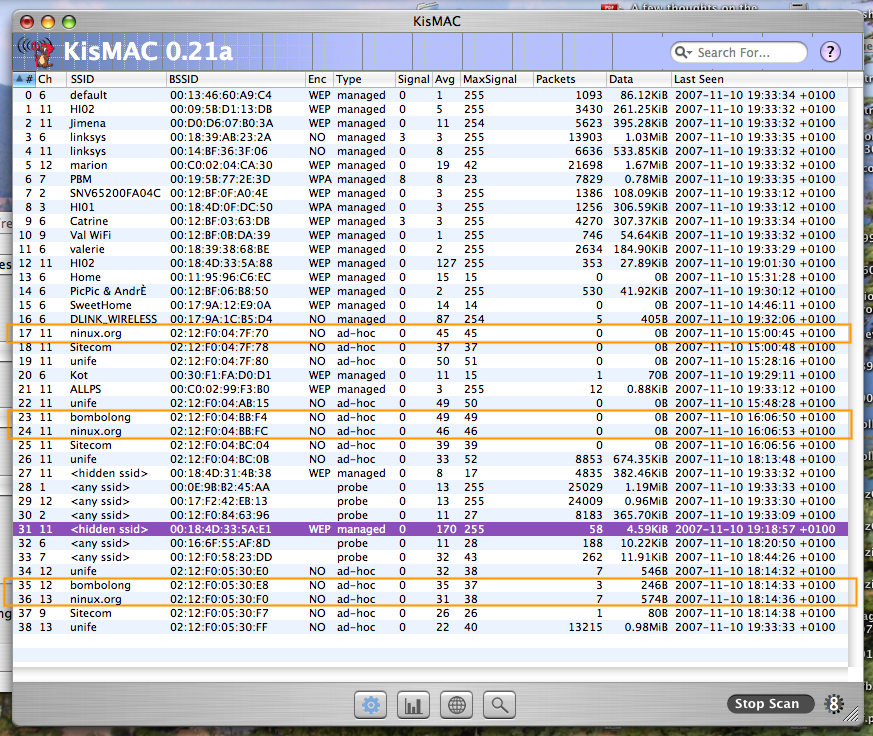Select the DLINK_WIRELESS network row
The height and width of the screenshot is (736, 873).
[400, 319]
